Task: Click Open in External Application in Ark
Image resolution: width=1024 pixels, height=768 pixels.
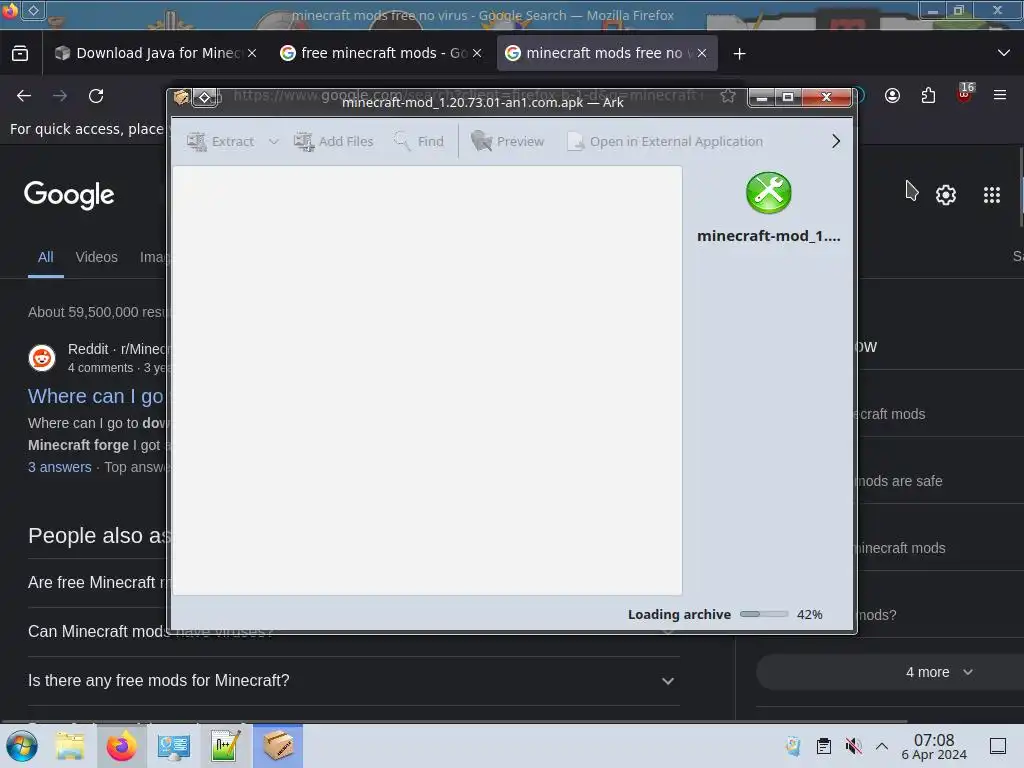Action: [x=665, y=141]
